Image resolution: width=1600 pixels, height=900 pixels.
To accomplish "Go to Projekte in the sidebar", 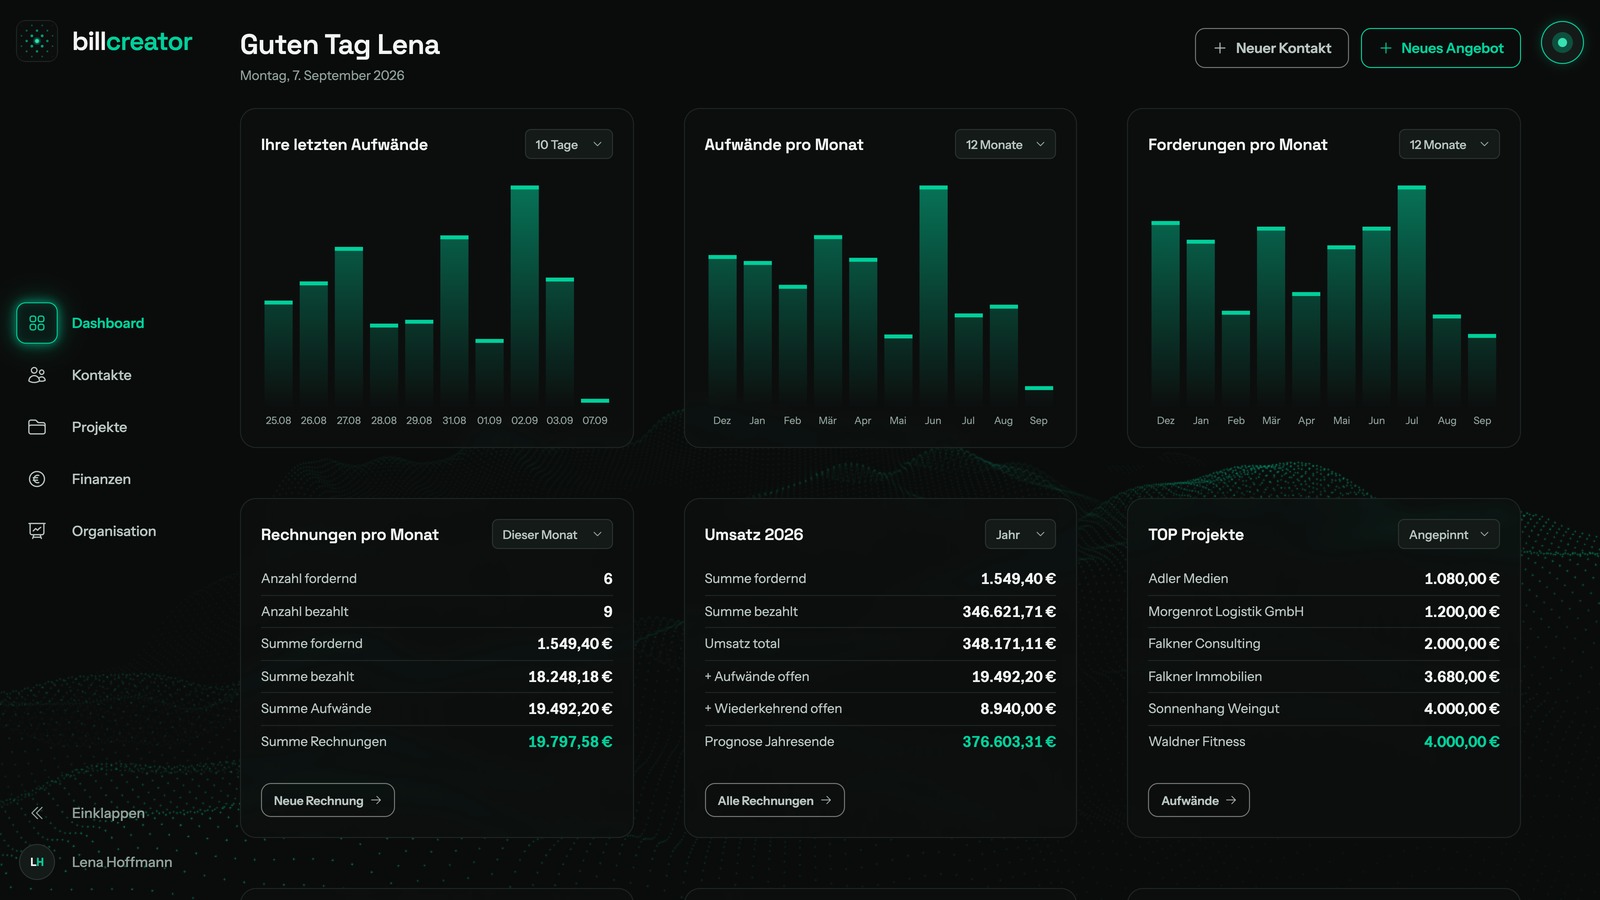I will click(99, 427).
